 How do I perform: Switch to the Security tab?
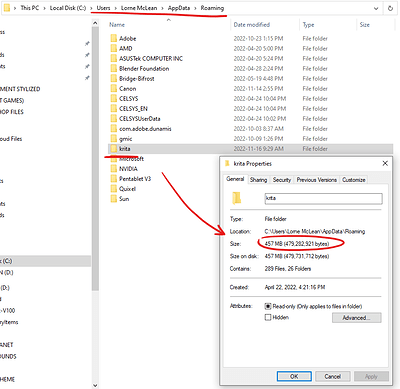[282, 180]
